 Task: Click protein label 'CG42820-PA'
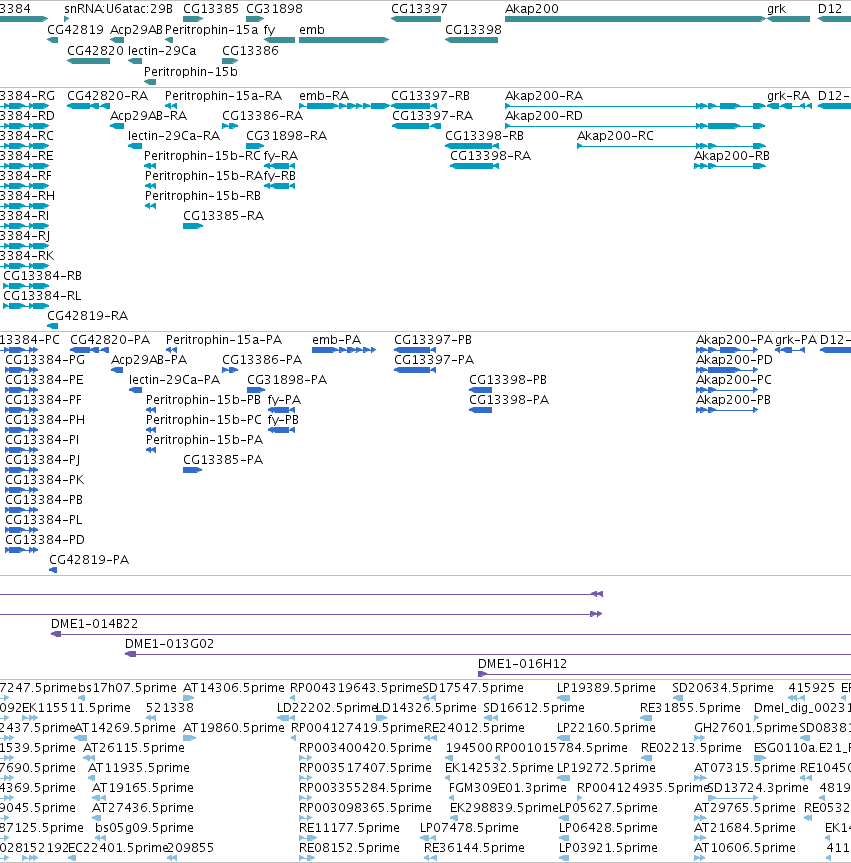pos(110,340)
